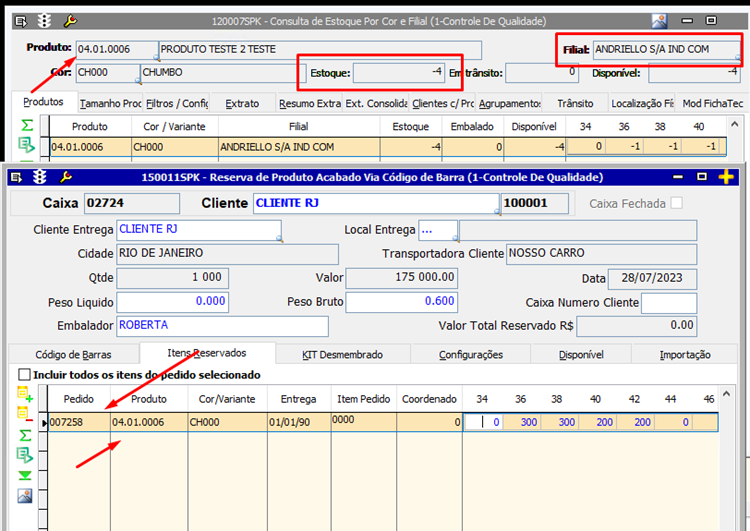Click the picture icon in the Consulta de Estoque title bar
This screenshot has width=750, height=531.
click(659, 20)
